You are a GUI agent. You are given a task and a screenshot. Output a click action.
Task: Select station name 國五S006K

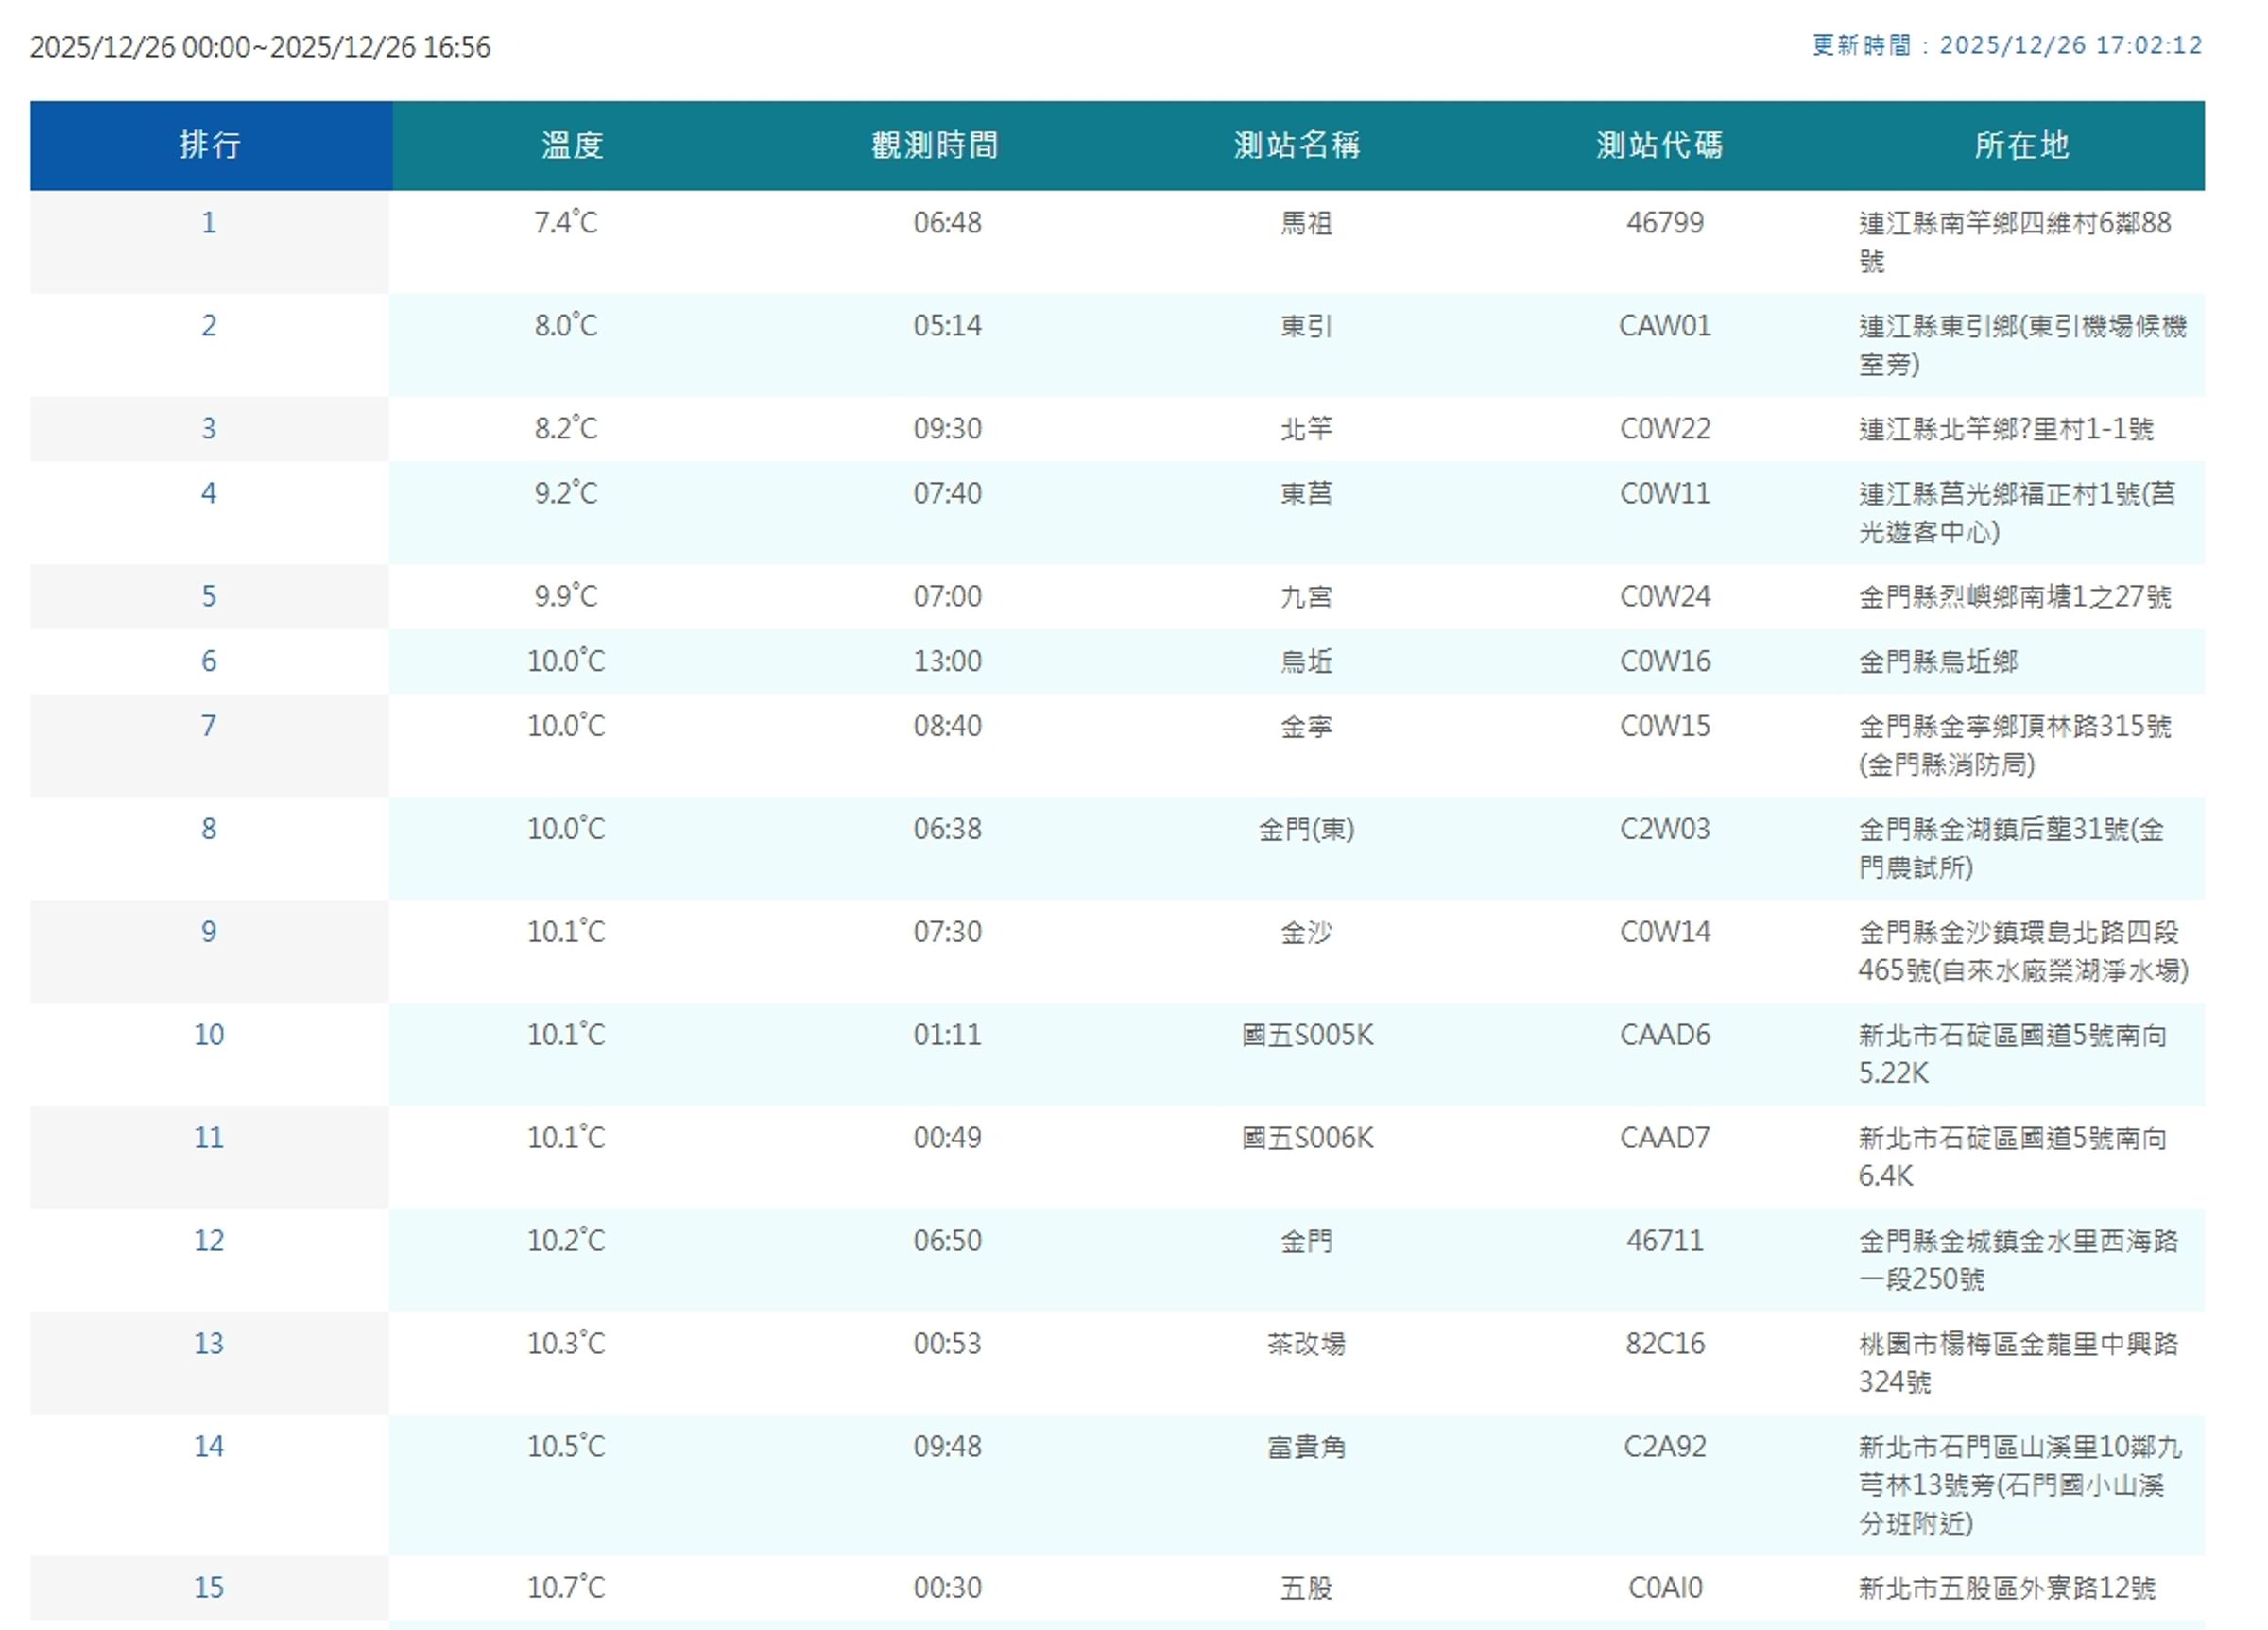click(1307, 1138)
